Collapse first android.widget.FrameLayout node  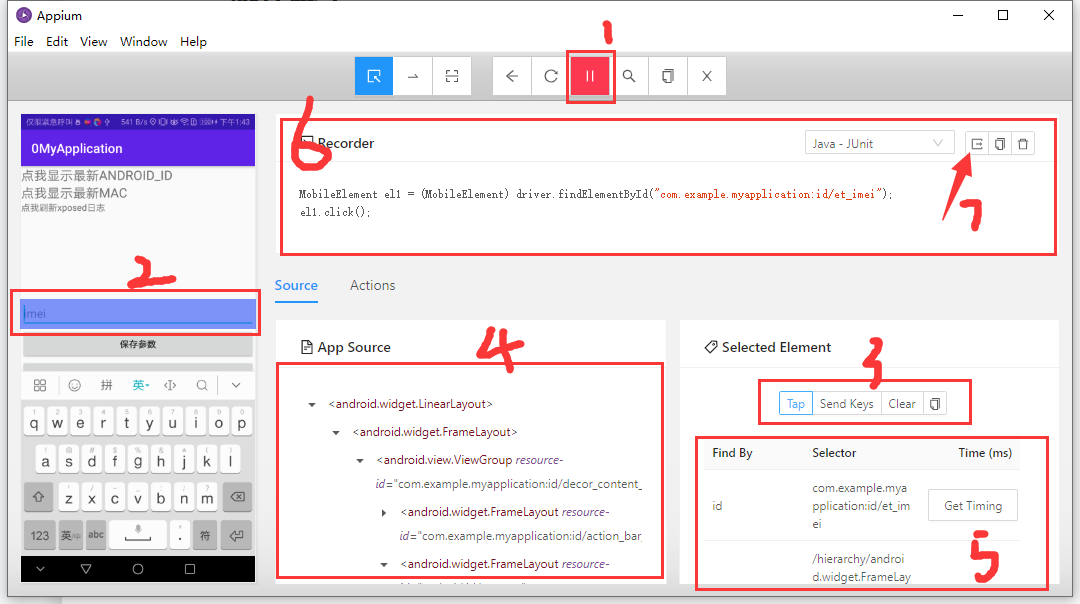tap(336, 433)
